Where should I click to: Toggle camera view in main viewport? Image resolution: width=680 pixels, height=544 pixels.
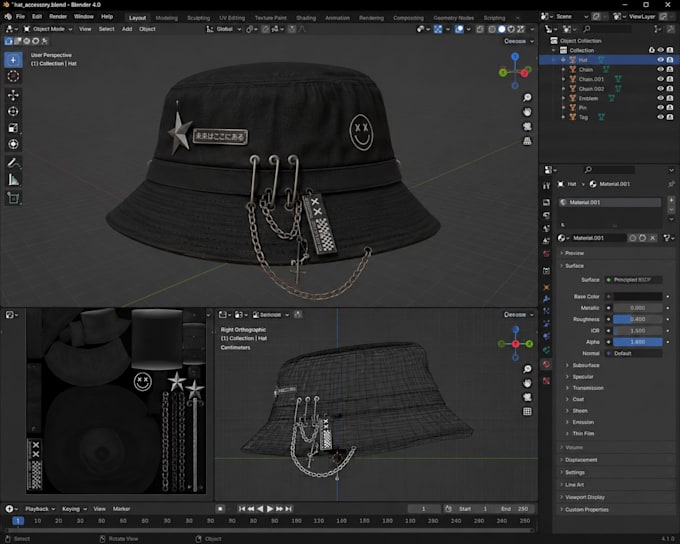(x=527, y=126)
